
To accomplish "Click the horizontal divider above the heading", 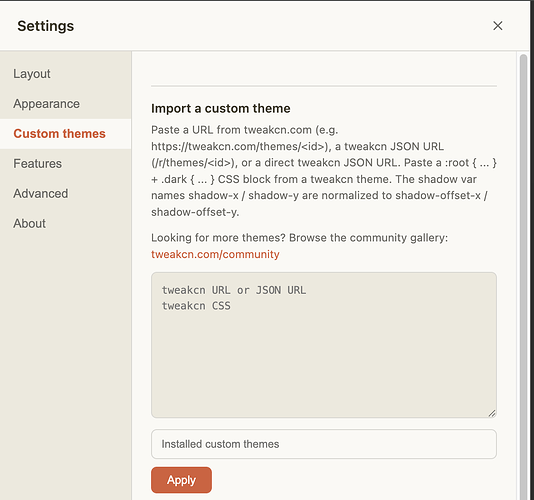I will pyautogui.click(x=324, y=86).
